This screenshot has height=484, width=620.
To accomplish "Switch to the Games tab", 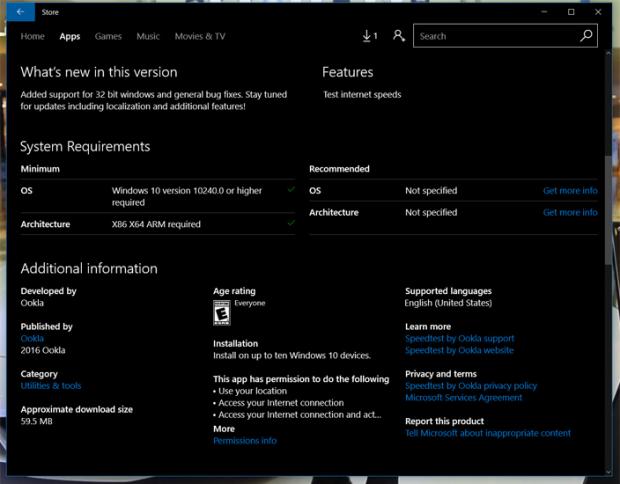I will pos(108,36).
